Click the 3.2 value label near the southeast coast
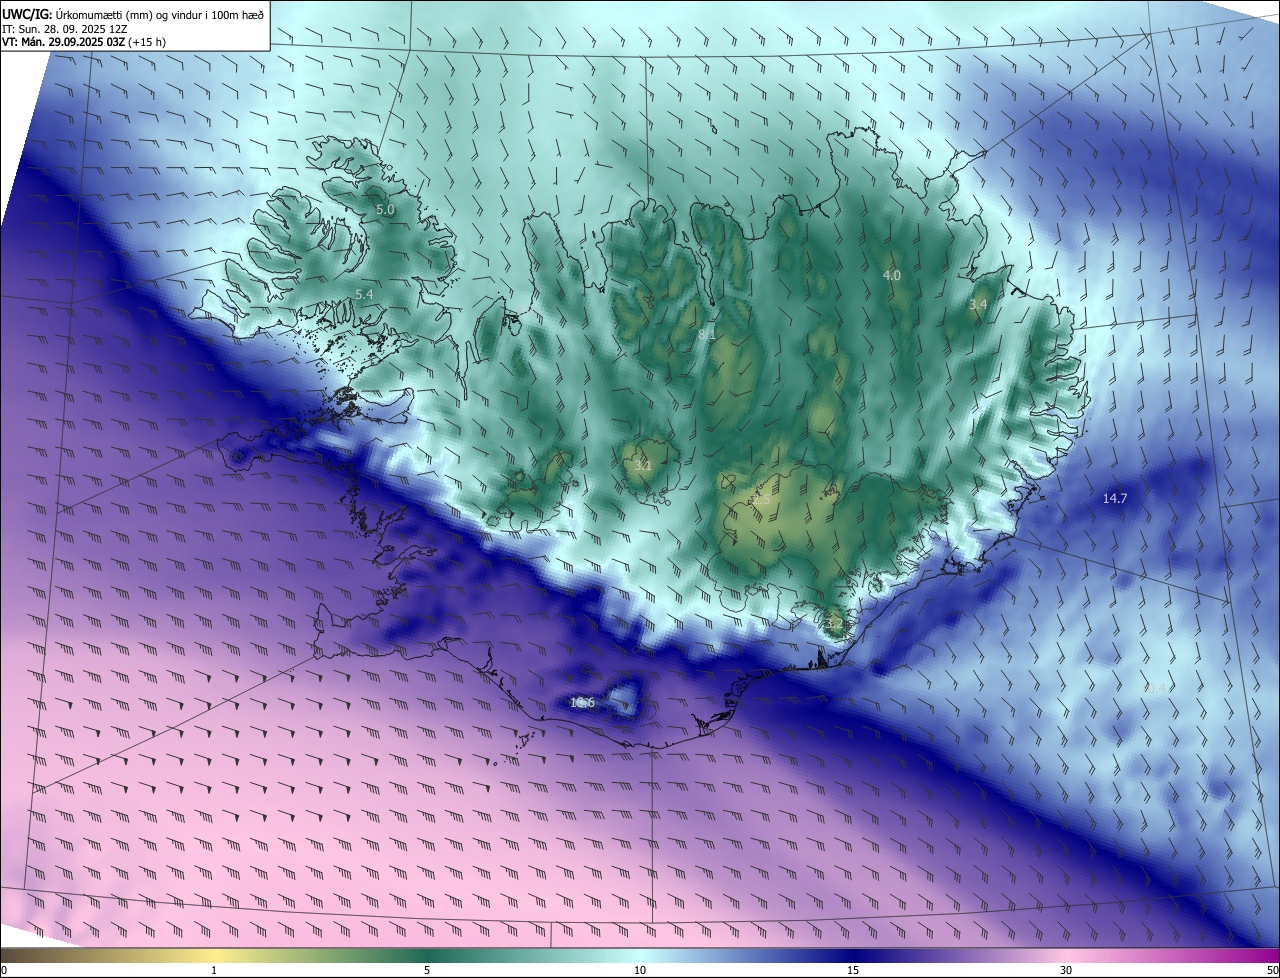Image resolution: width=1280 pixels, height=978 pixels. click(x=835, y=623)
